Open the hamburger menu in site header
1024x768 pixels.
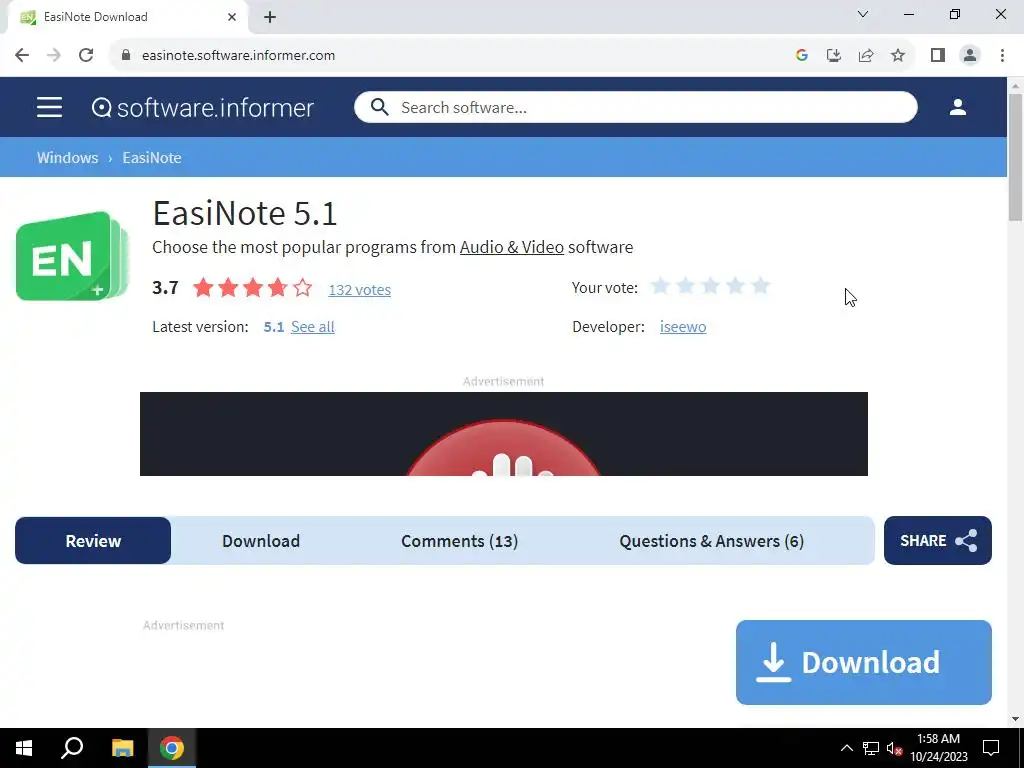(50, 107)
